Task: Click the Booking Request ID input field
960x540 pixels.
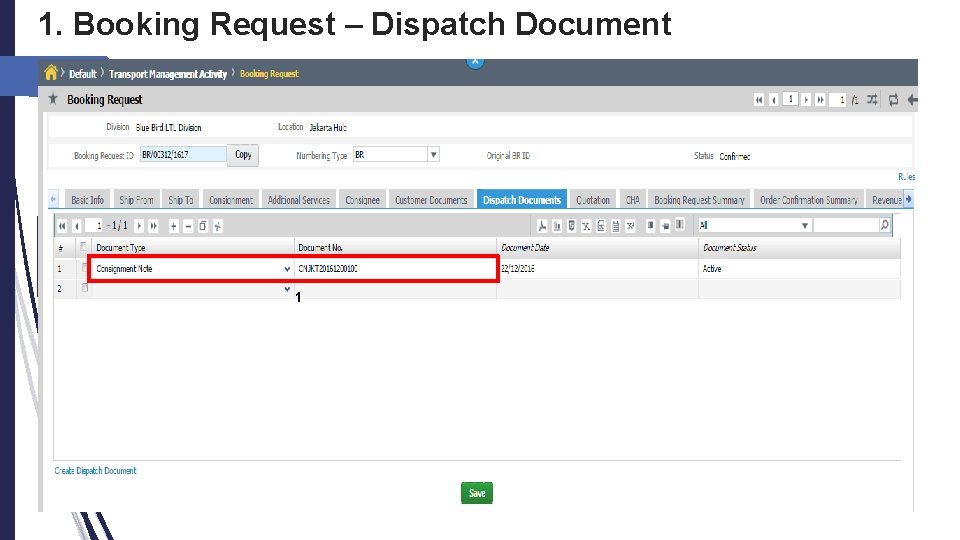Action: [183, 154]
